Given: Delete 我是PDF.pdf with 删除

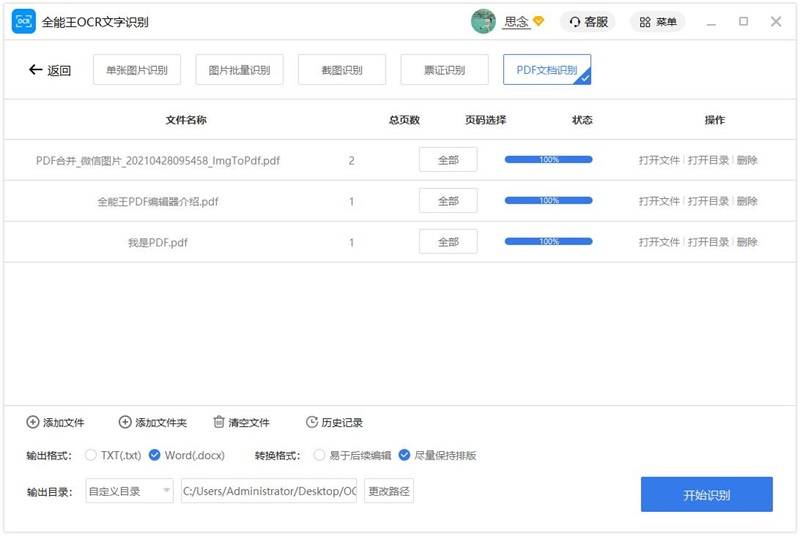Looking at the screenshot, I should tap(747, 242).
